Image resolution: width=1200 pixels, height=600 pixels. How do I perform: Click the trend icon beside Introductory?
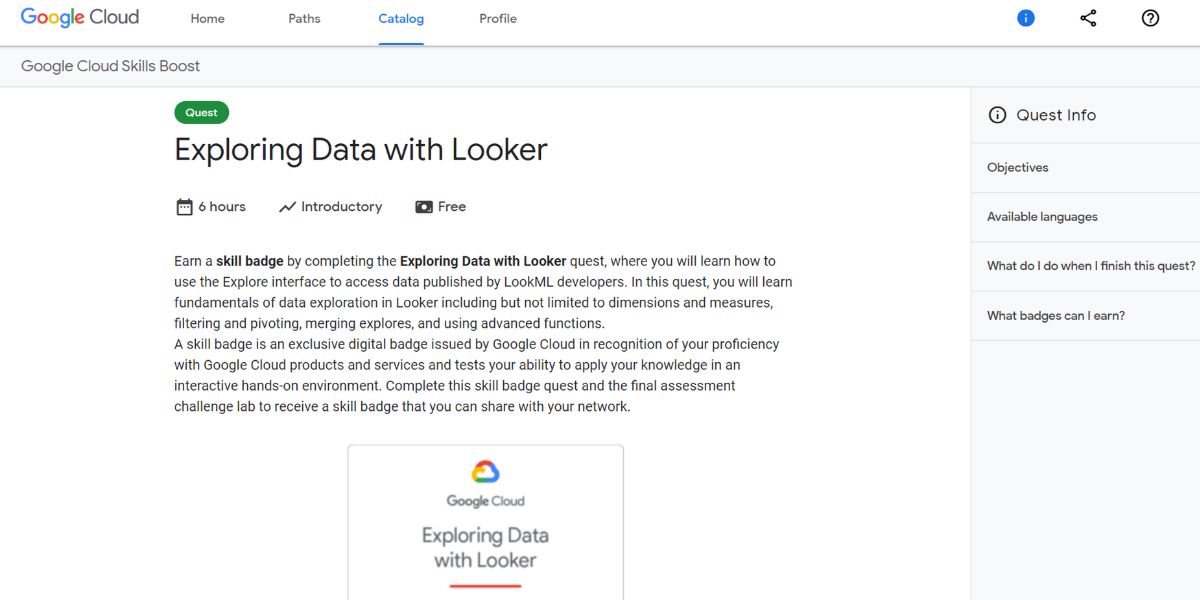287,207
